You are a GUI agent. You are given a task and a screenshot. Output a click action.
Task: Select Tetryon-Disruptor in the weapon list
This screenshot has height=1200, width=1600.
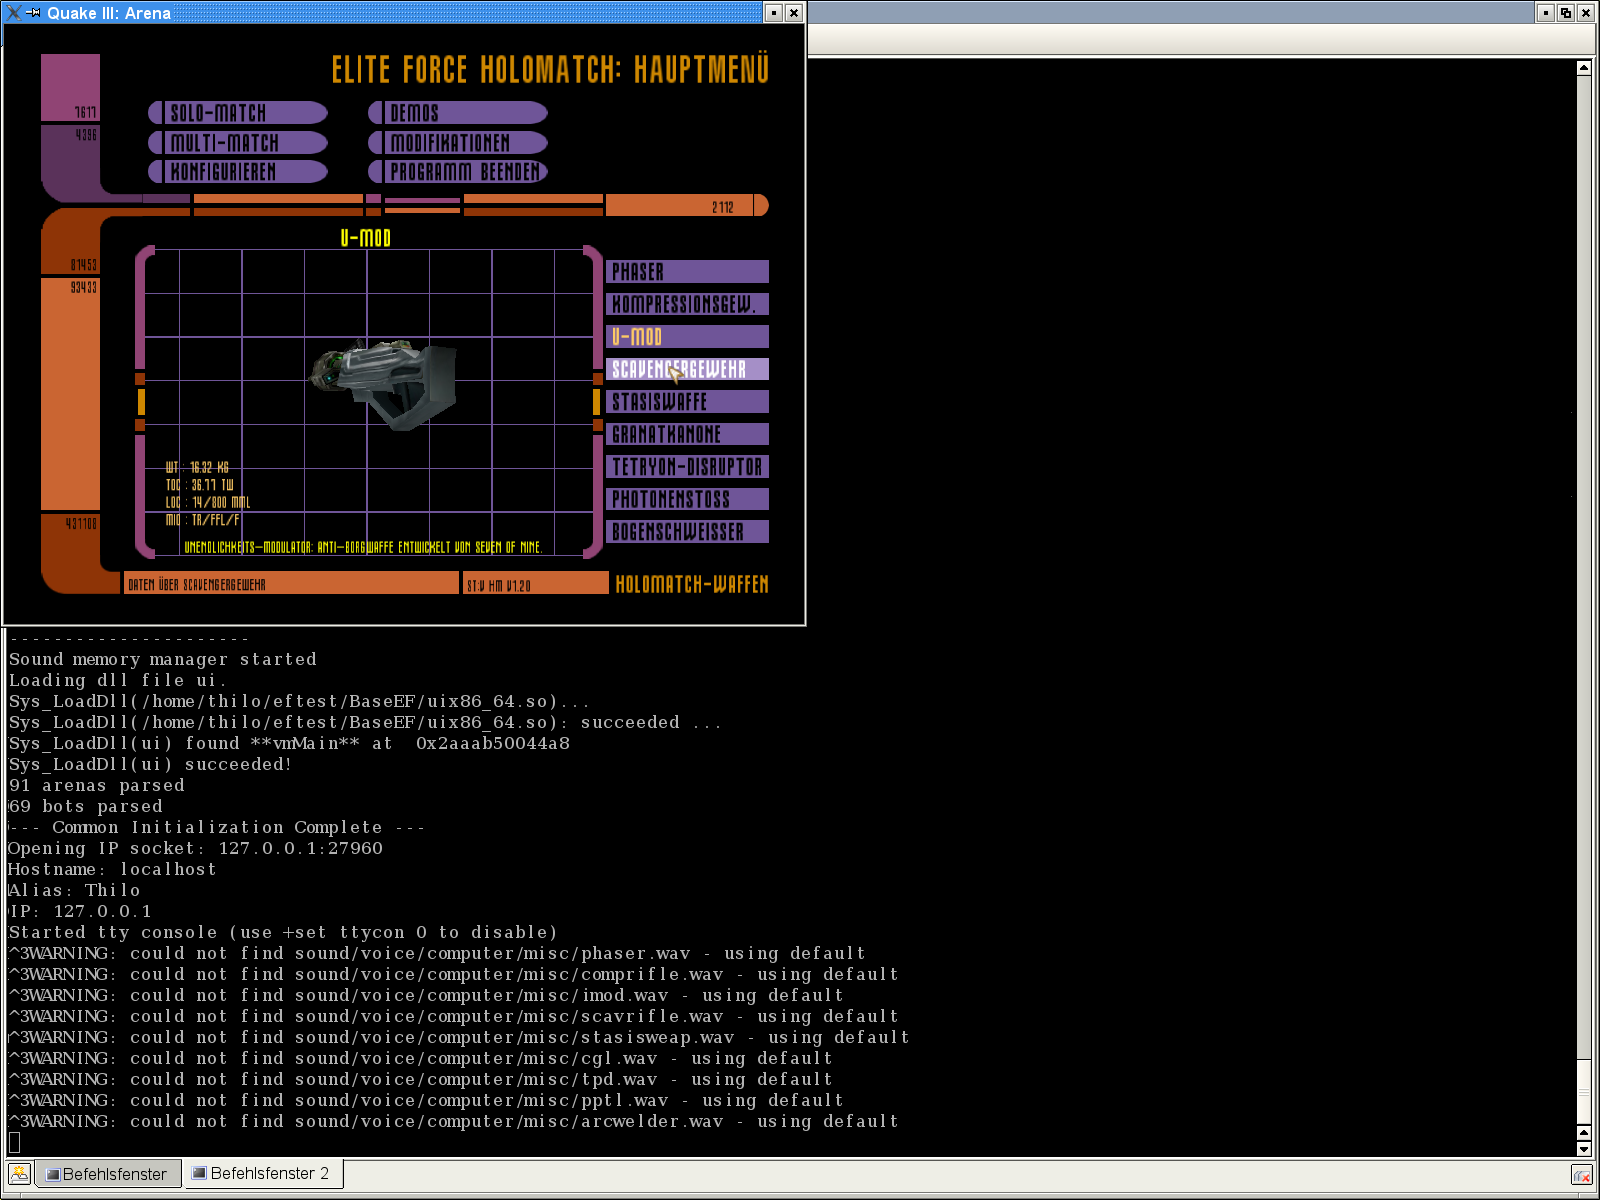(x=687, y=467)
